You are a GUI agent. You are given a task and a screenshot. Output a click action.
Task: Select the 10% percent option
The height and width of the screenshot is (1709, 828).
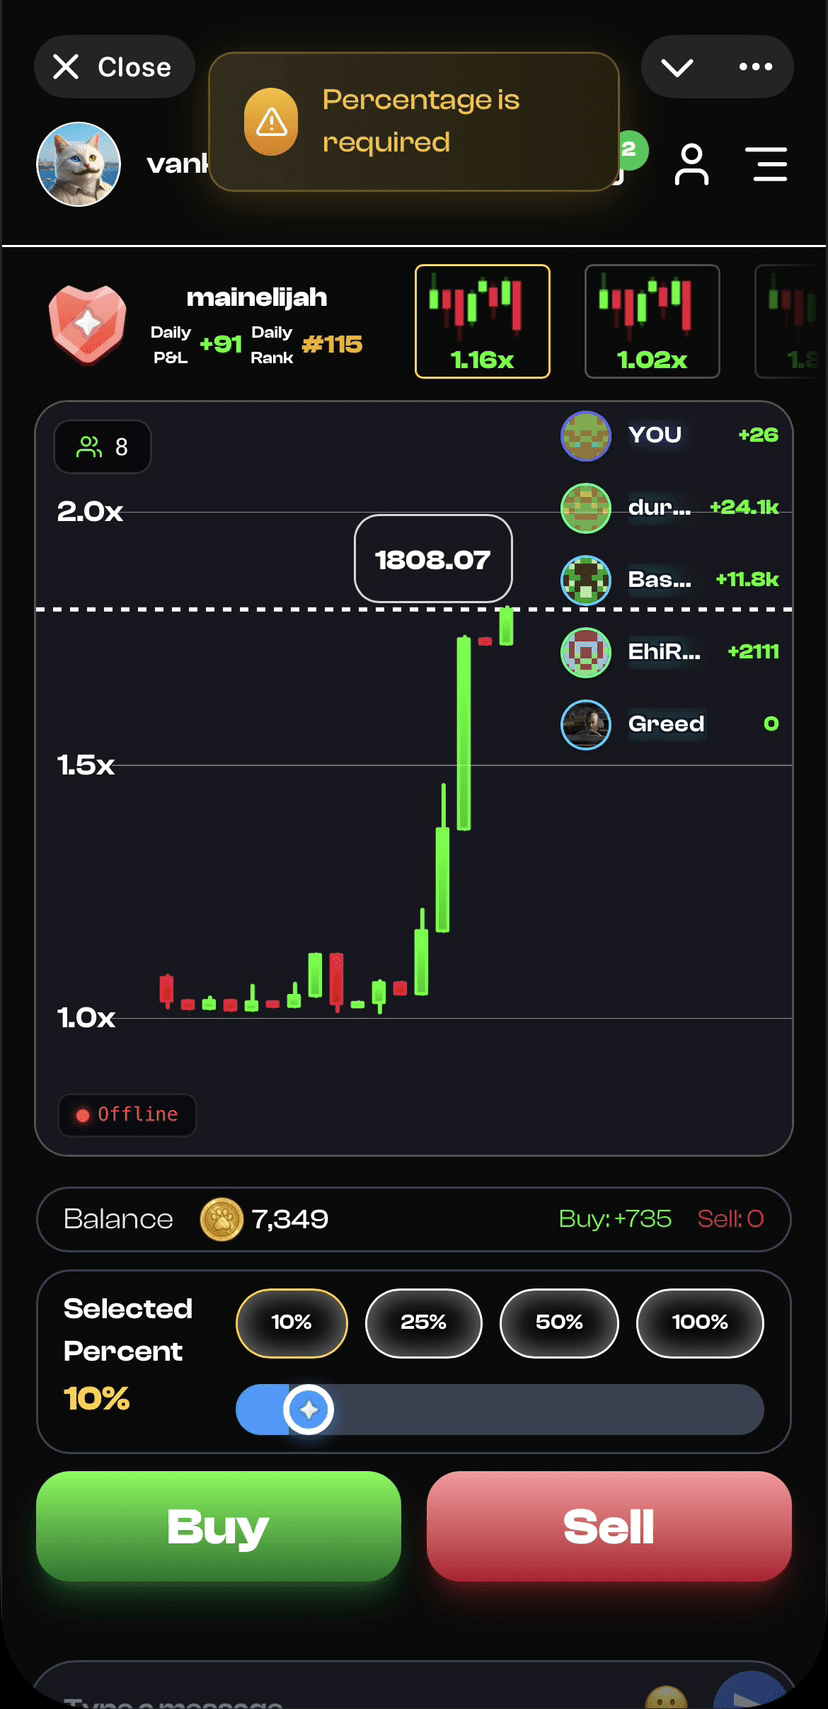[x=291, y=1322]
